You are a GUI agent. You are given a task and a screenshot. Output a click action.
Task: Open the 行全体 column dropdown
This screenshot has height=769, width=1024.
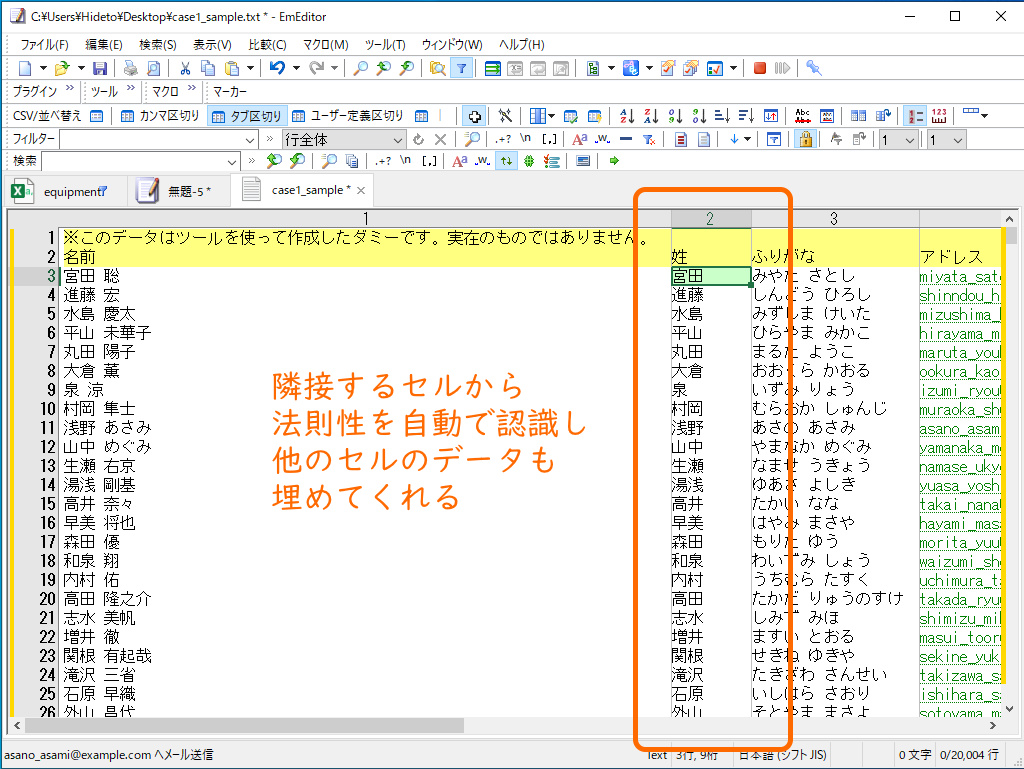tap(398, 140)
